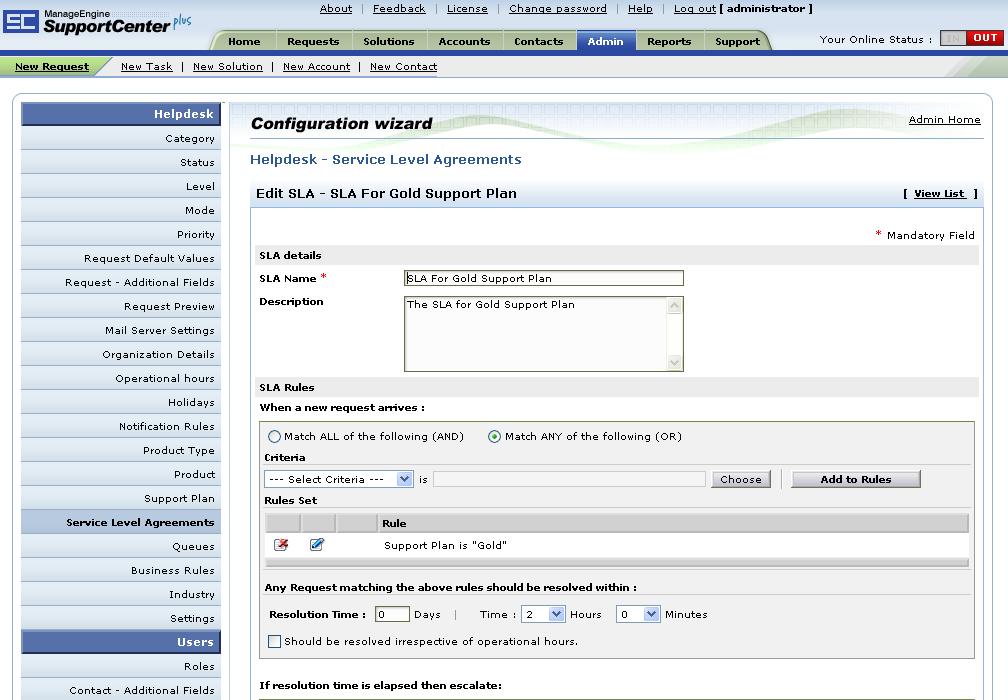Screen dimensions: 1008x700
Task: Open the Reports tab
Action: (x=669, y=41)
